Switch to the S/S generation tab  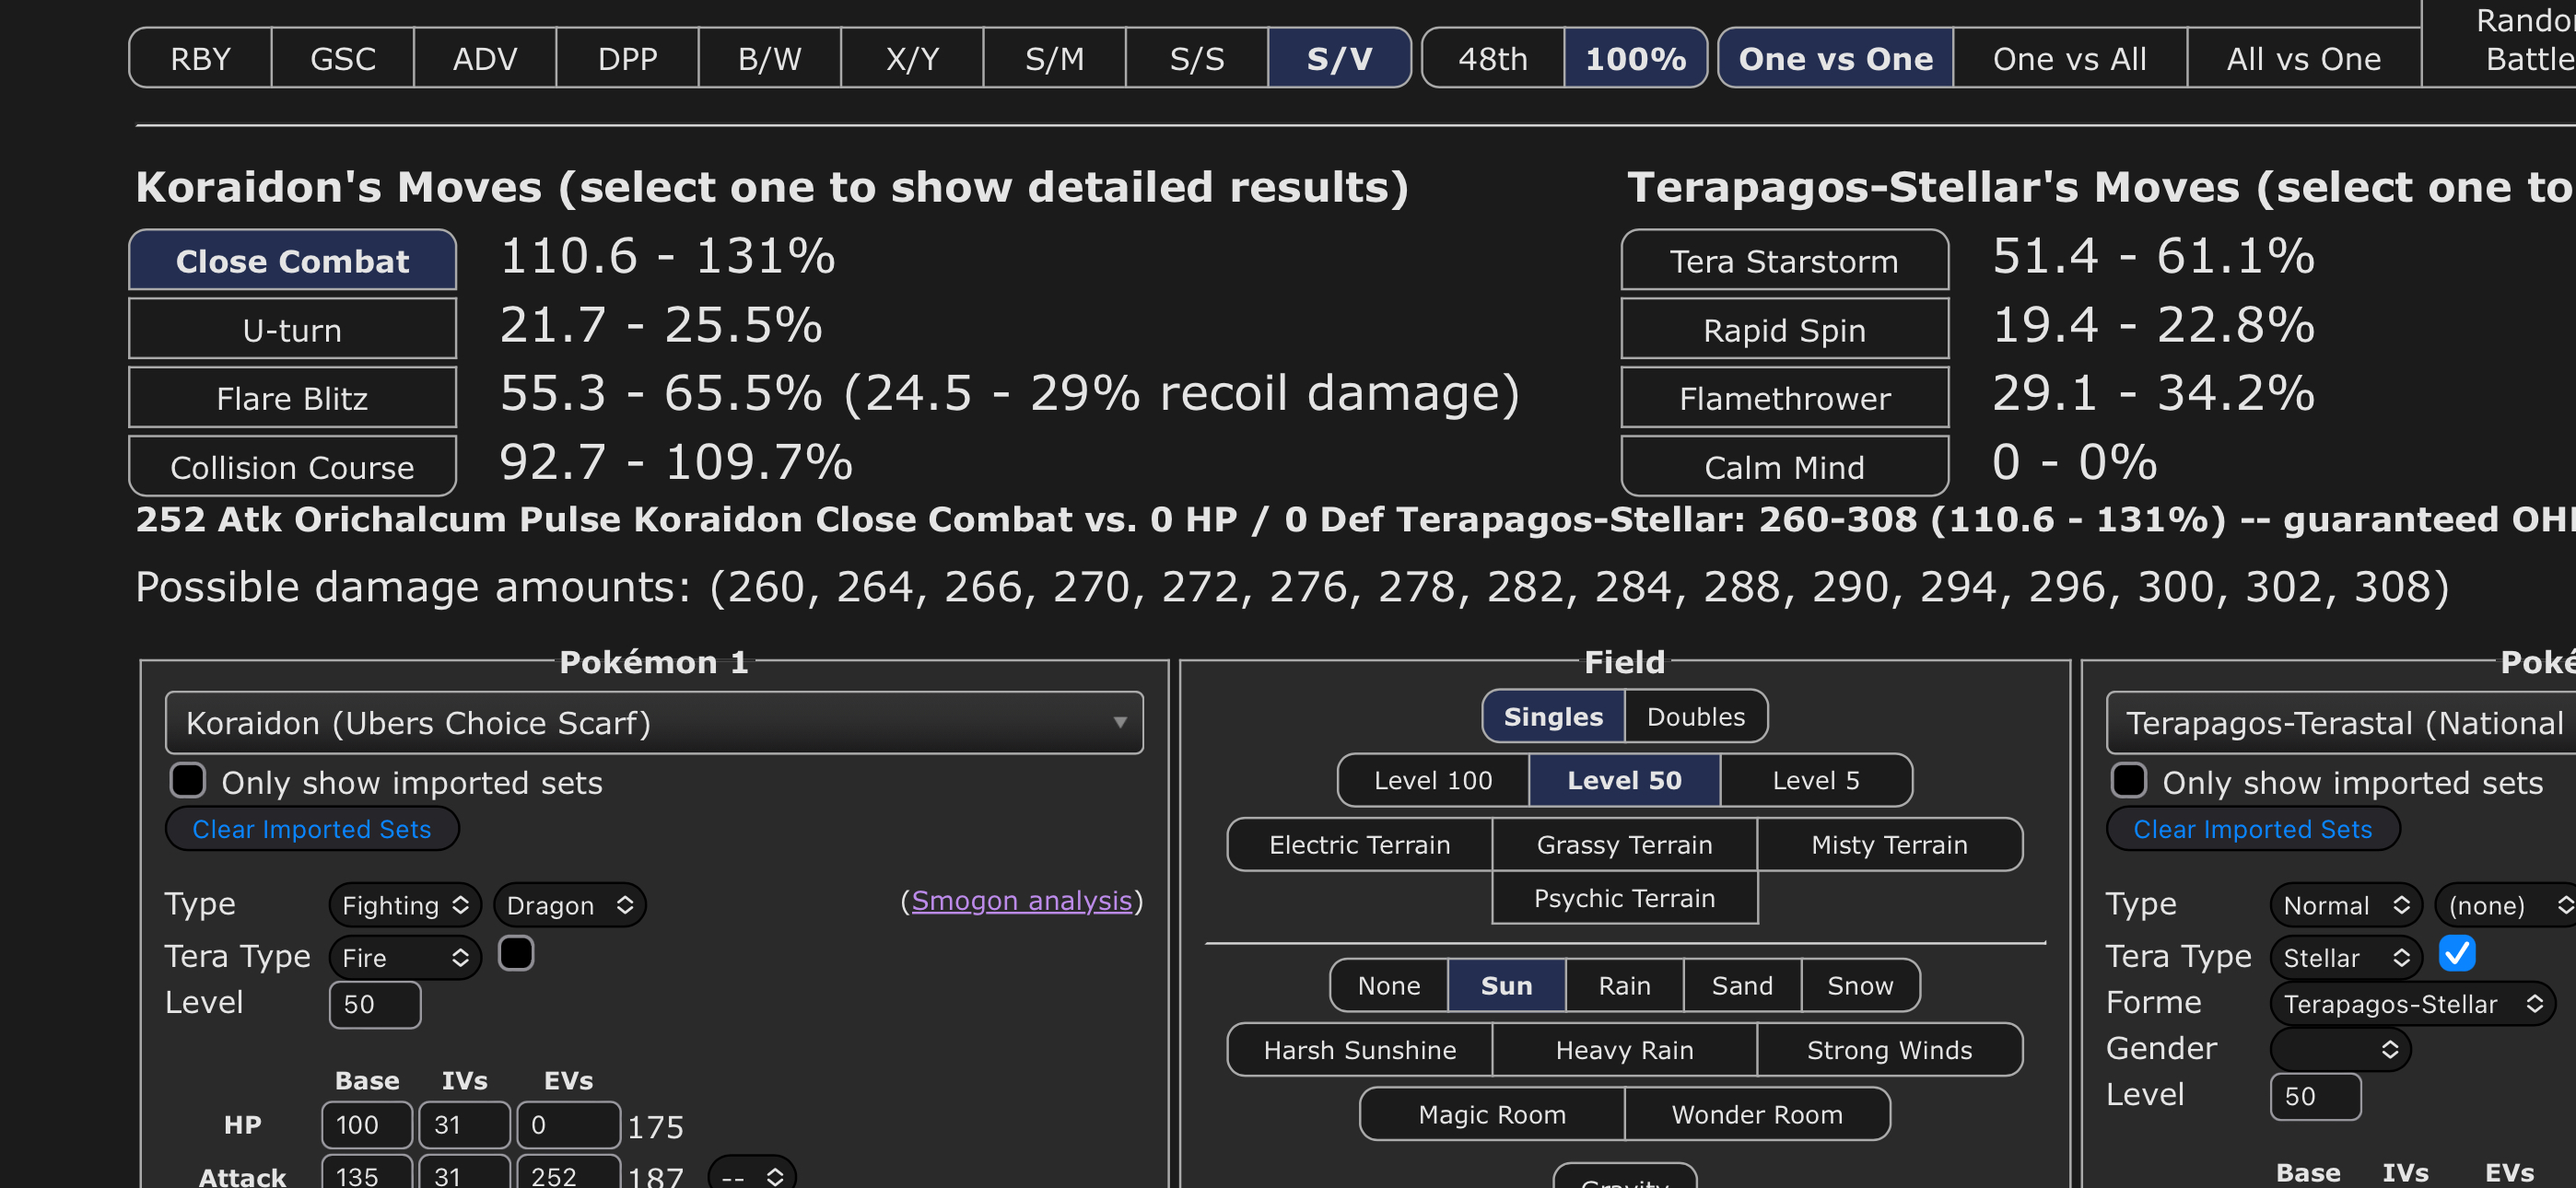(1196, 59)
